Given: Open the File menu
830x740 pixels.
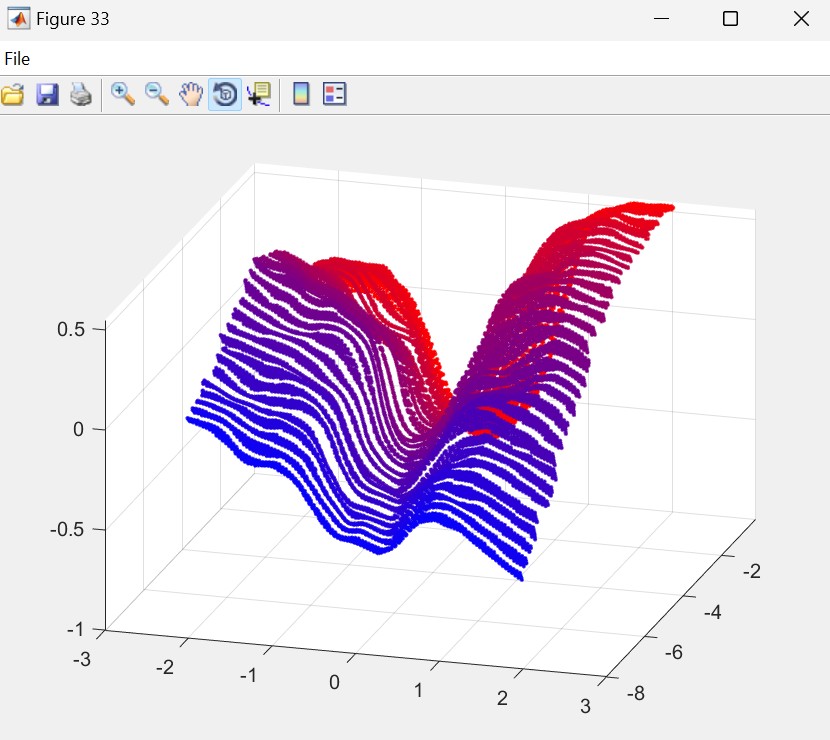Looking at the screenshot, I should click(x=17, y=59).
